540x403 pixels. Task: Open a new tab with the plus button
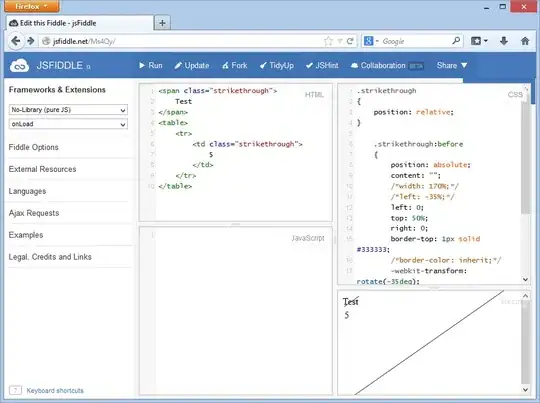pyautogui.click(x=162, y=23)
